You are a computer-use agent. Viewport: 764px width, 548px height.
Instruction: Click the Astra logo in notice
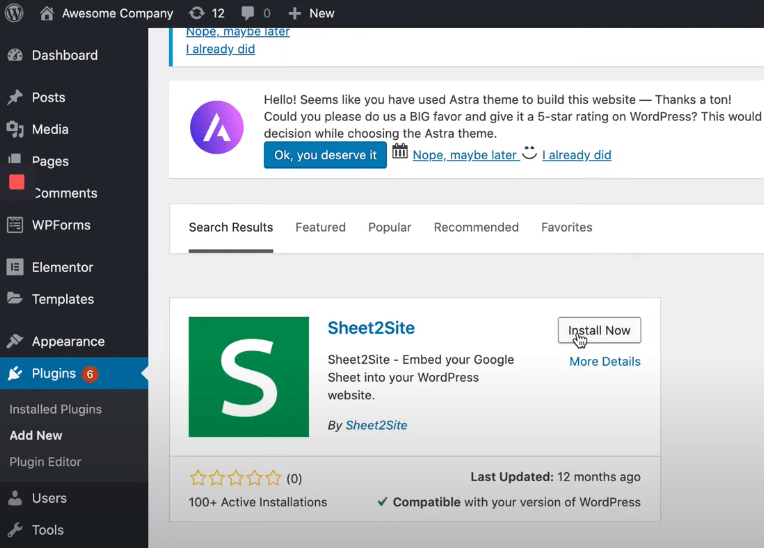click(217, 127)
